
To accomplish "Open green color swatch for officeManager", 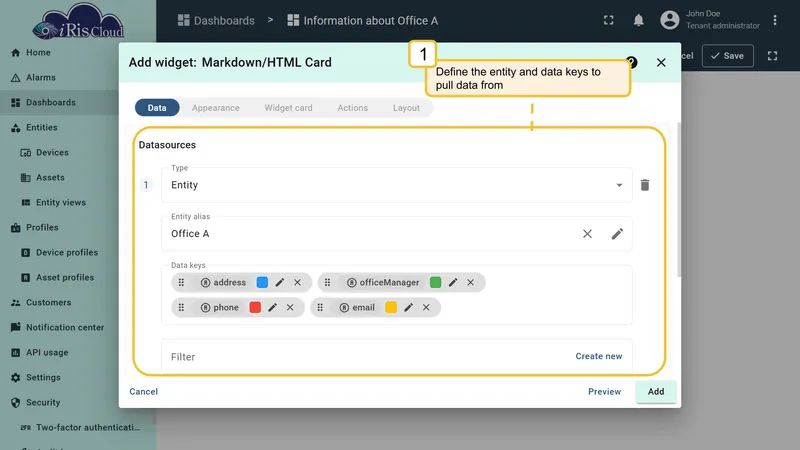I will click(x=435, y=282).
